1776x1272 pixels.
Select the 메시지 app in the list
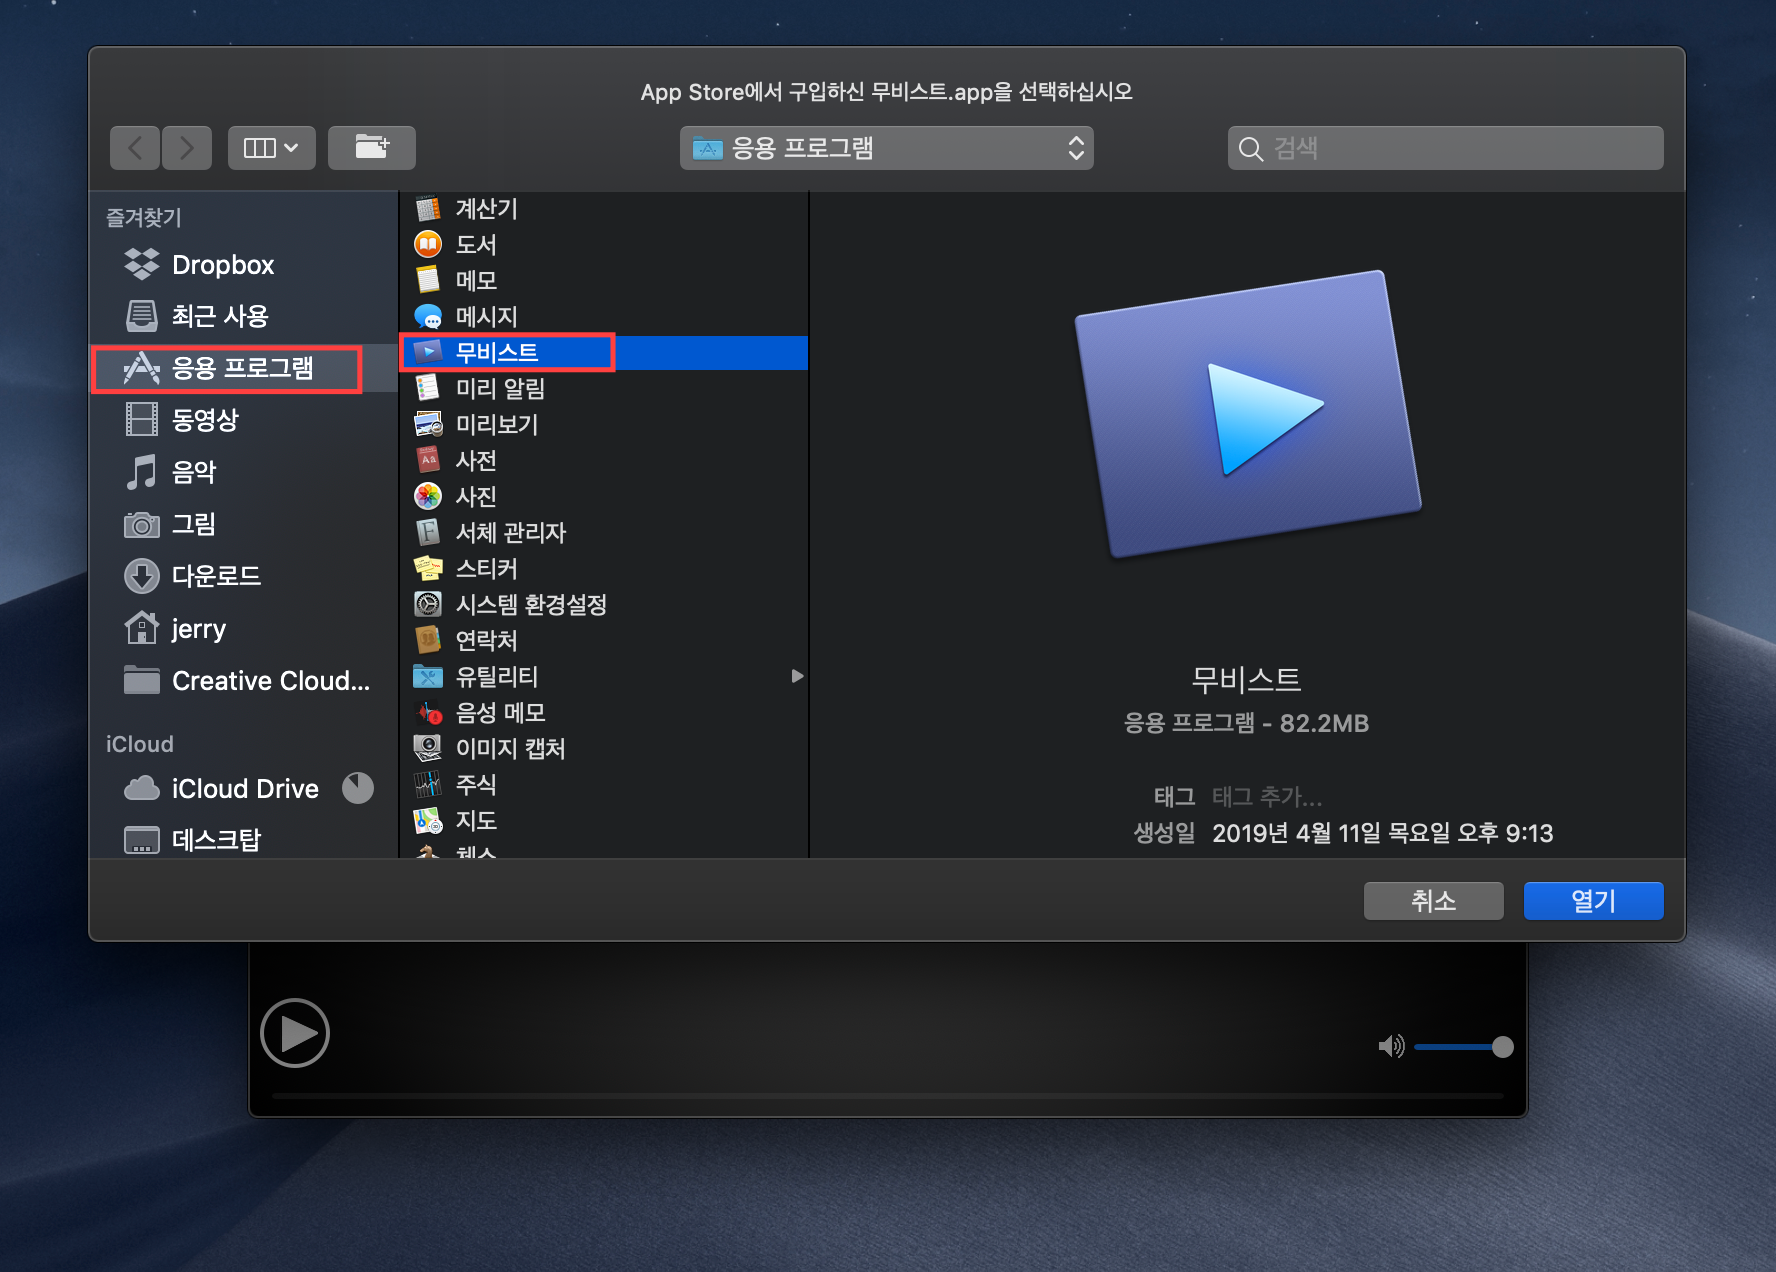pos(604,316)
